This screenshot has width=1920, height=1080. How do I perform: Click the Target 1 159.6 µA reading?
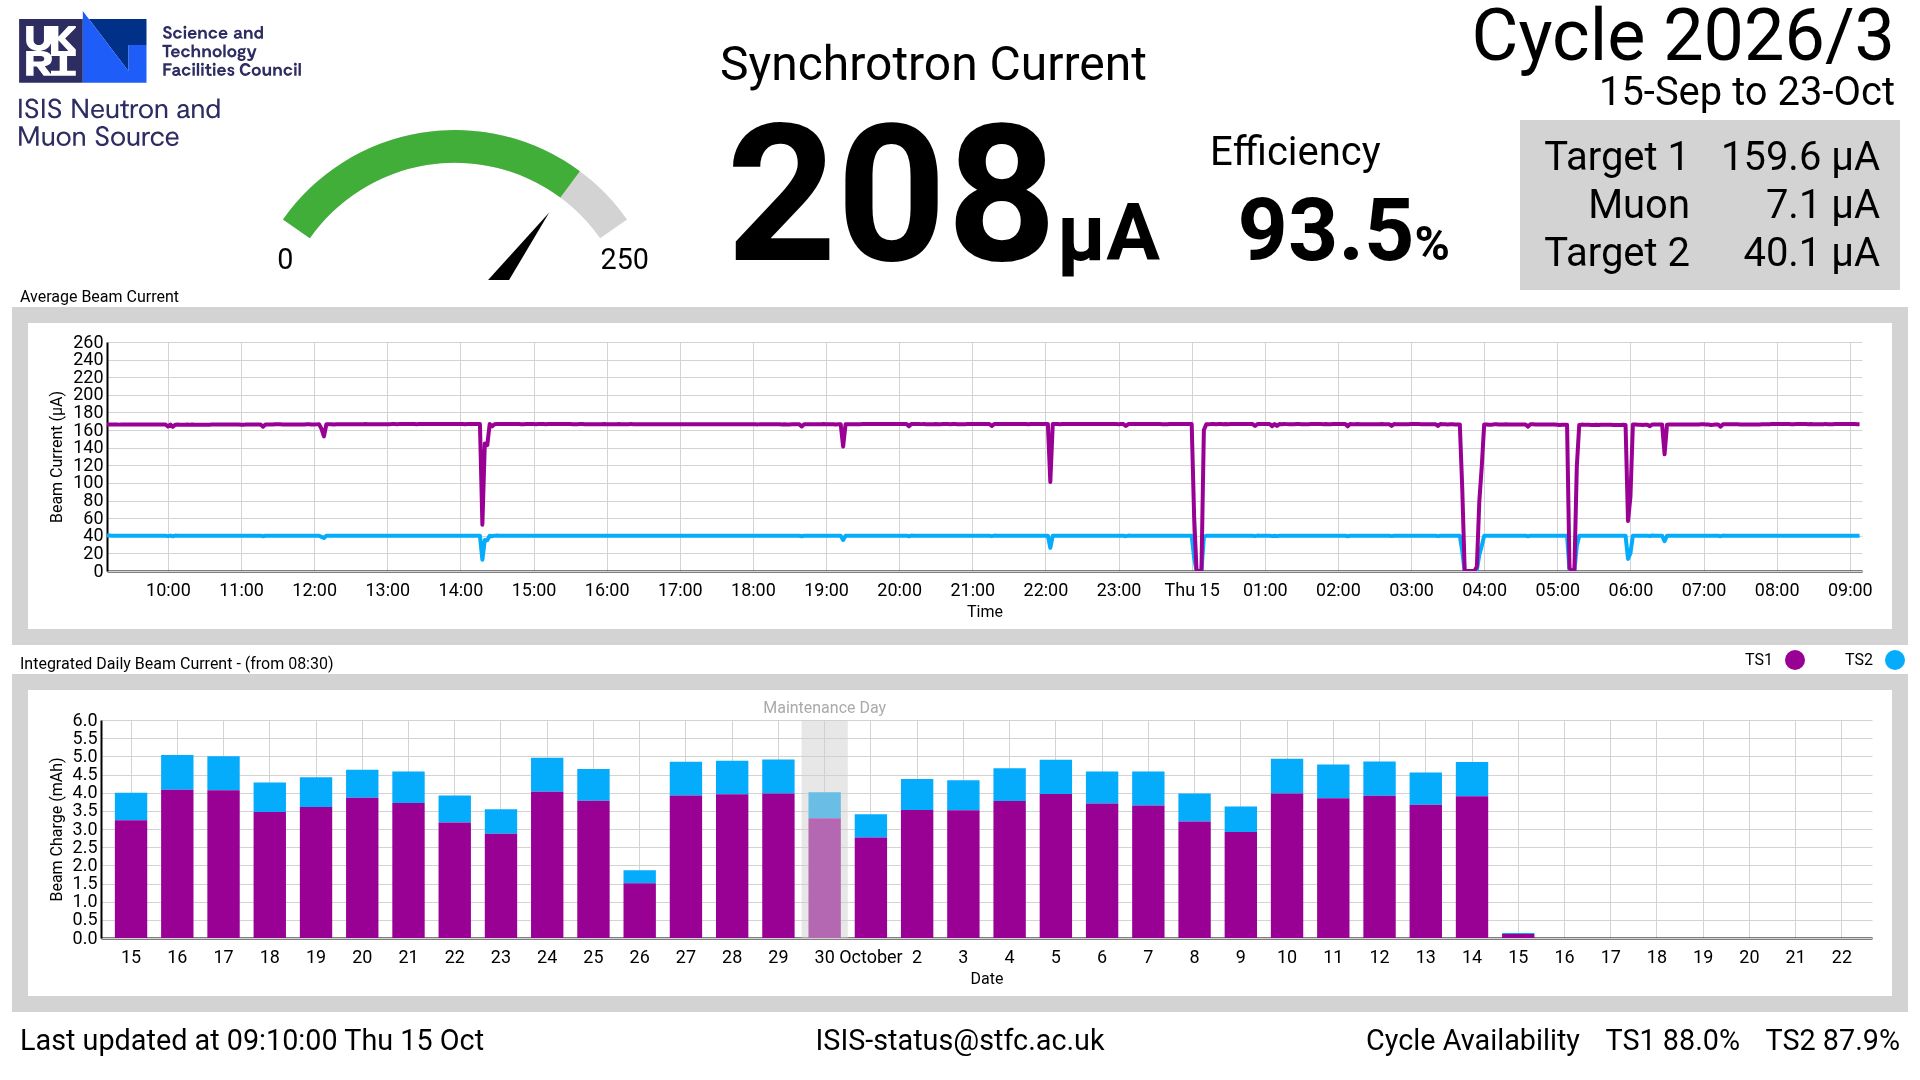tap(1710, 156)
